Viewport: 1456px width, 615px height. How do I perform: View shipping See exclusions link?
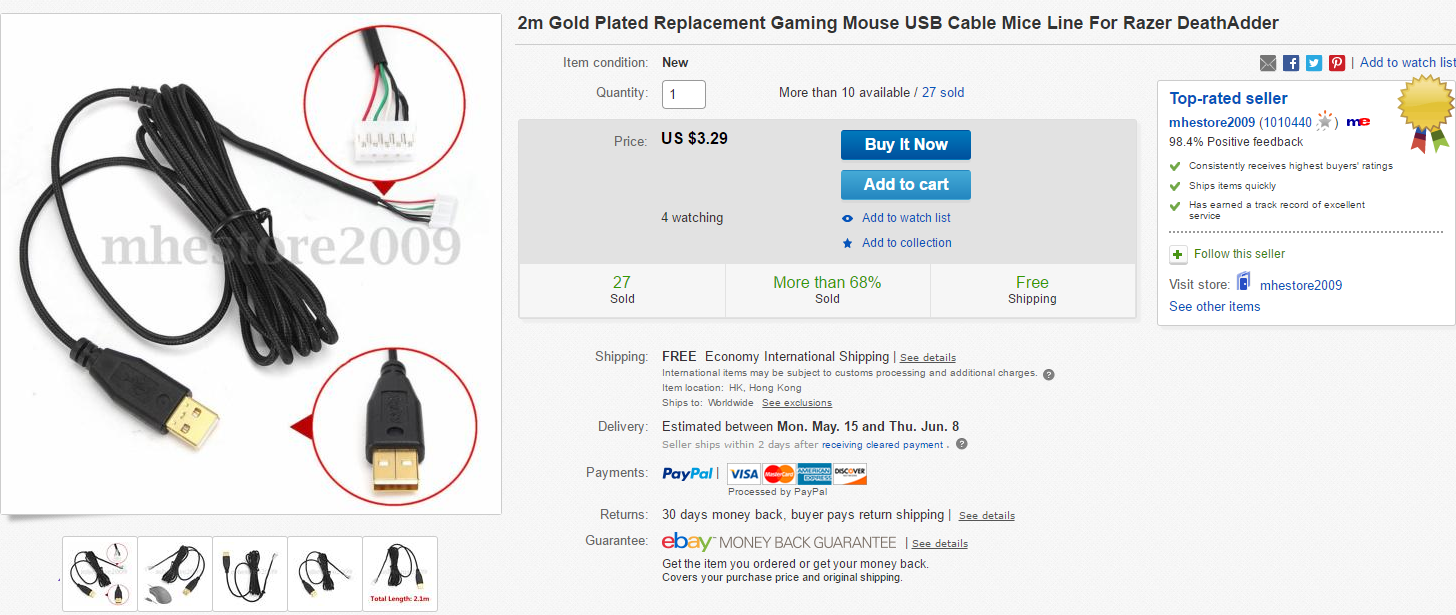click(x=796, y=403)
